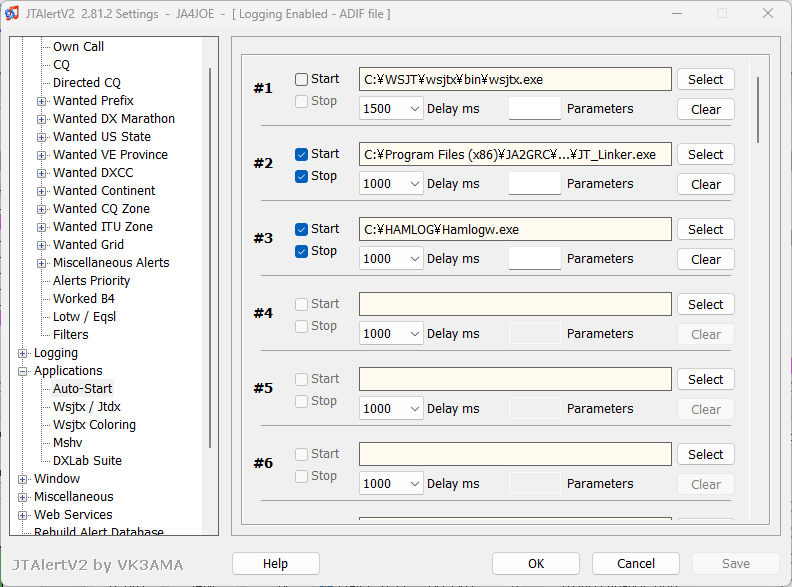Click the settings tree vertical scrollbar
This screenshot has height=587, width=792.
tap(210, 258)
